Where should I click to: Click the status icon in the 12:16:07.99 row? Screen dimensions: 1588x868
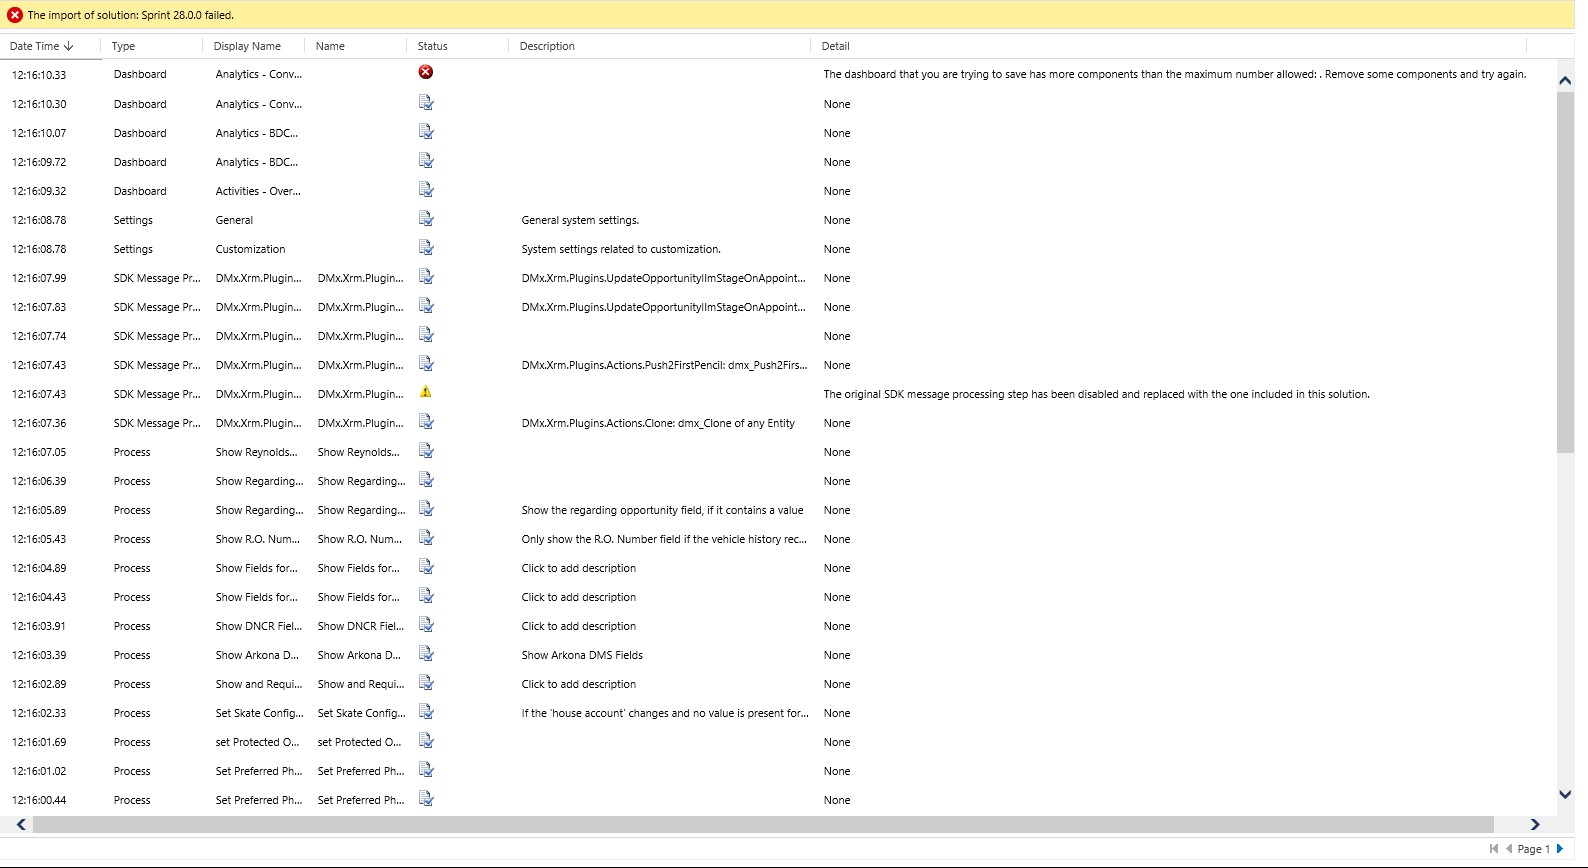426,276
